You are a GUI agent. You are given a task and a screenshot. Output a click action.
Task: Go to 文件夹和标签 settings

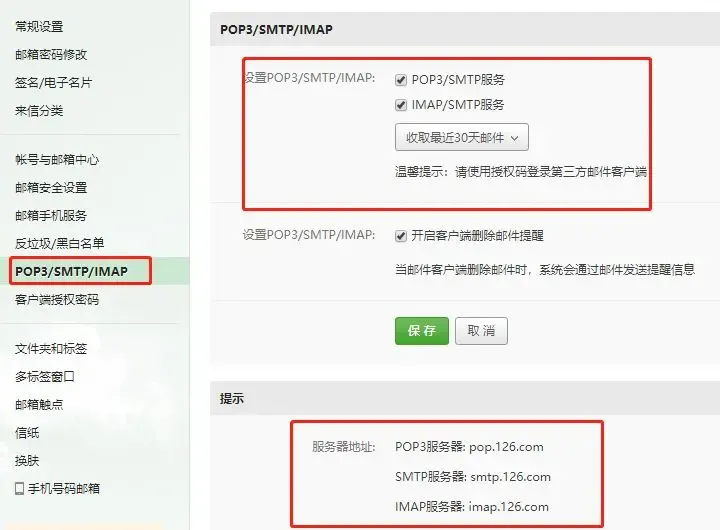click(x=51, y=349)
